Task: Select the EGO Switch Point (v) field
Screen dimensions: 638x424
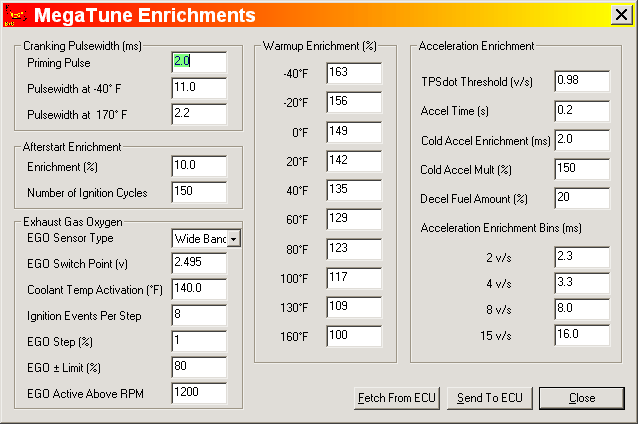Action: click(198, 263)
